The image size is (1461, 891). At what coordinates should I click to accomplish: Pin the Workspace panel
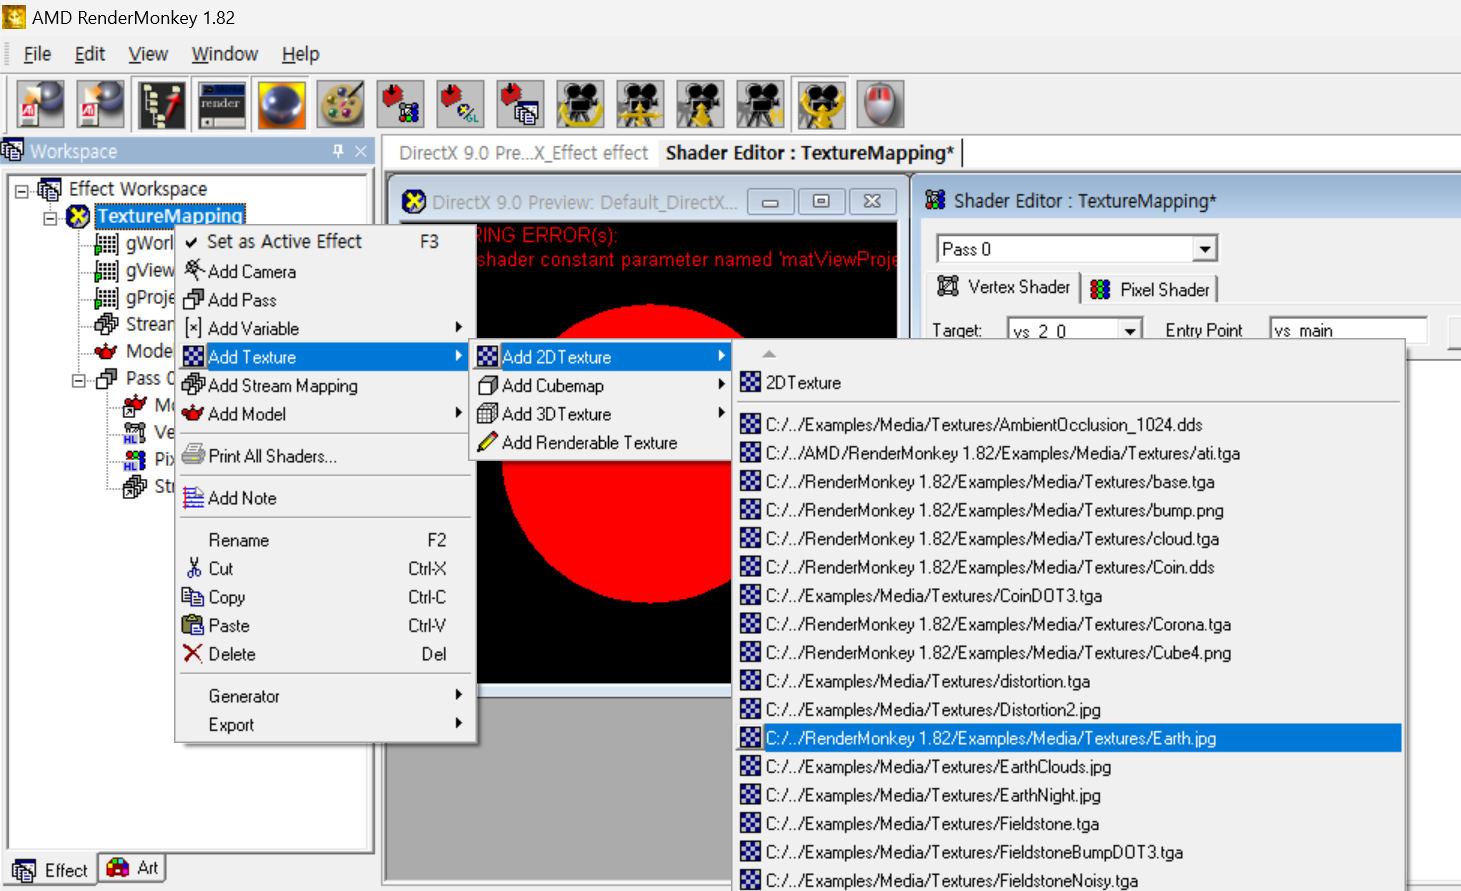(x=338, y=151)
